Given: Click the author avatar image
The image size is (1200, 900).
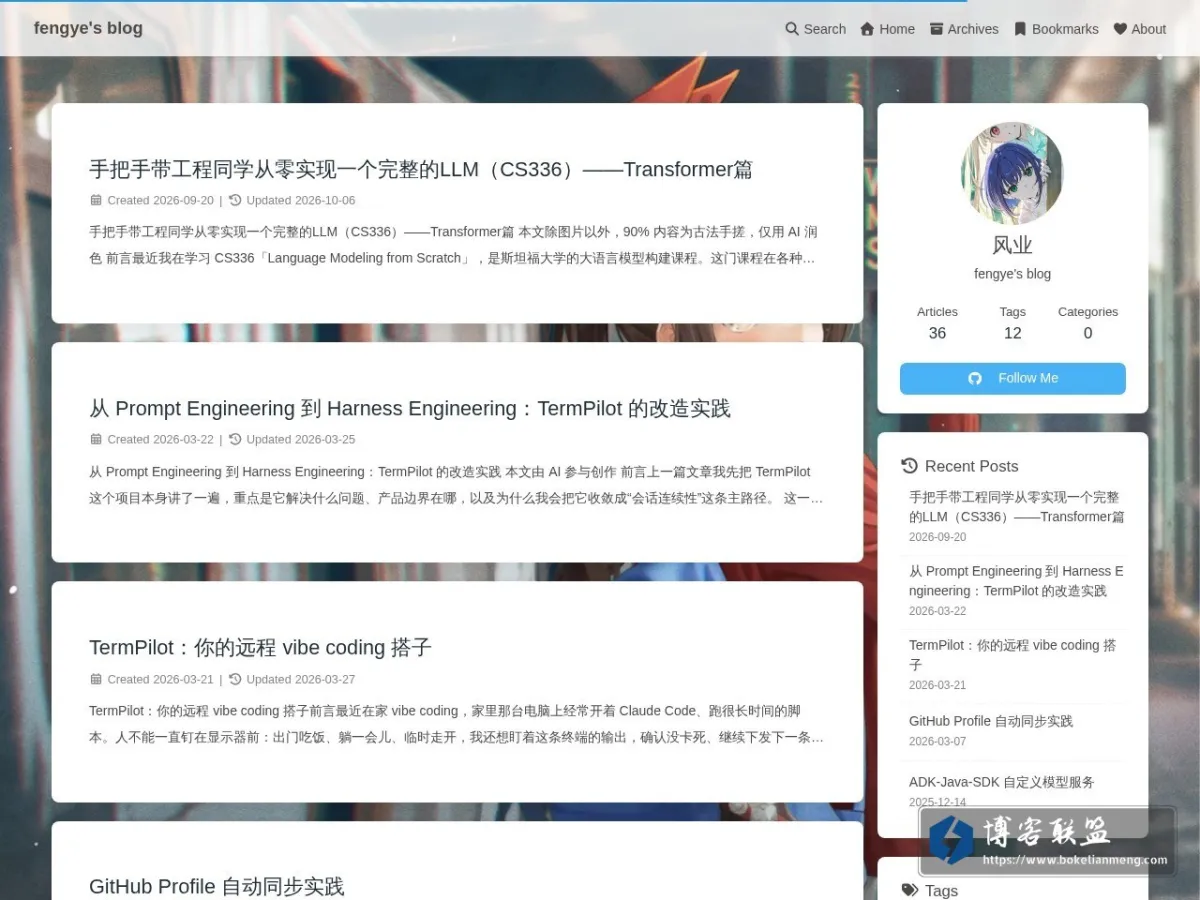Looking at the screenshot, I should click(1012, 174).
